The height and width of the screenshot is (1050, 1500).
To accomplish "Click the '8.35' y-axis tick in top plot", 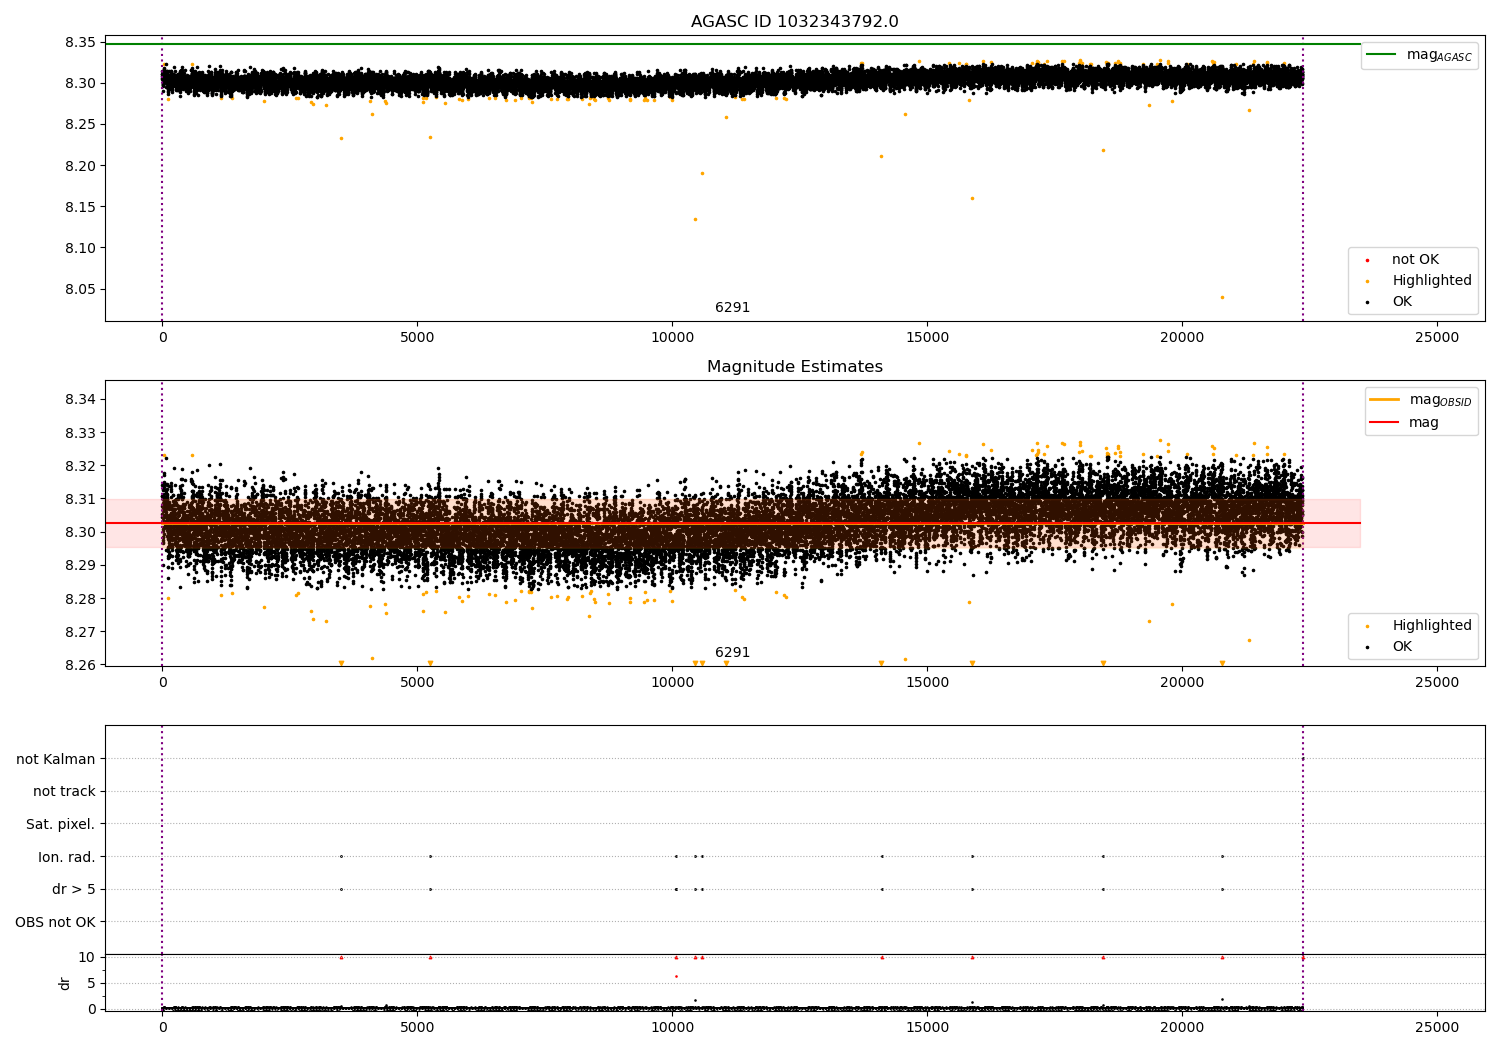I will click(x=80, y=43).
